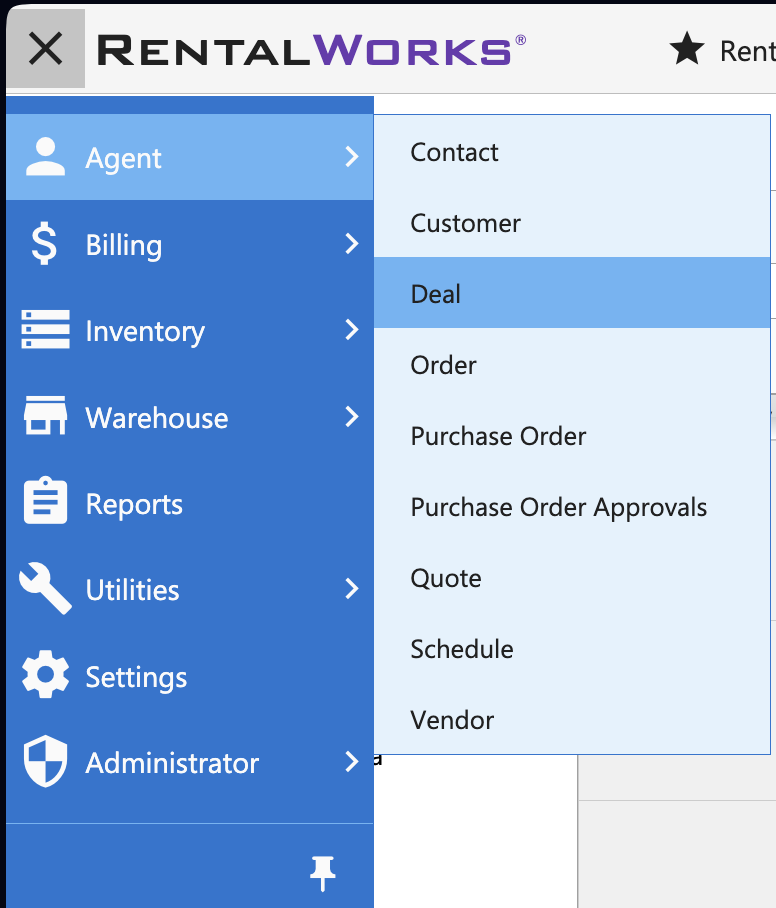Open the Administrator menu
Viewport: 776px width, 908px height.
[190, 761]
